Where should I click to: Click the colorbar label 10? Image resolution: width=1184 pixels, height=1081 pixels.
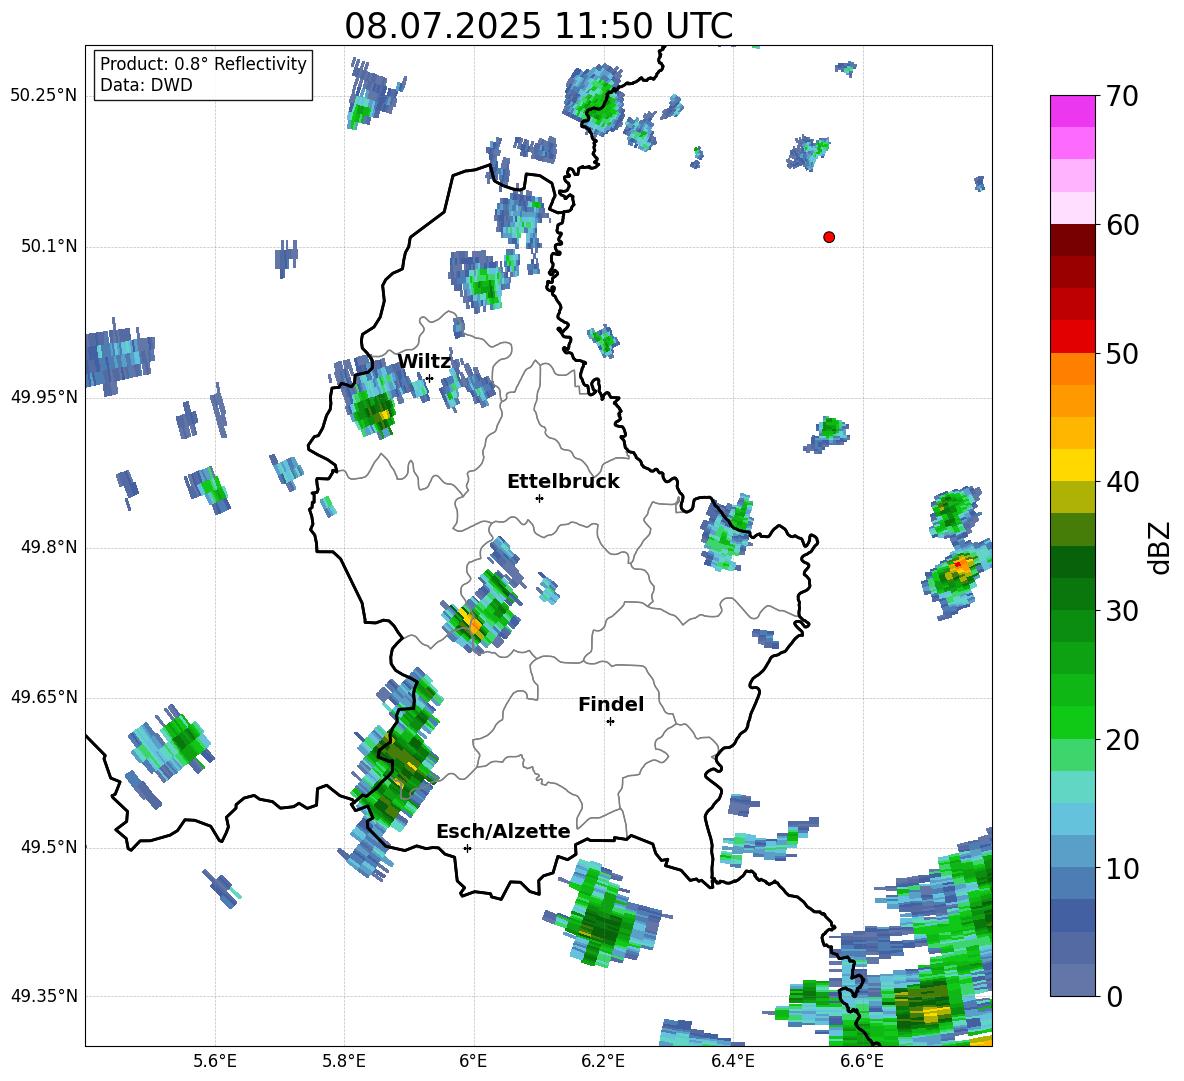coord(1123,869)
